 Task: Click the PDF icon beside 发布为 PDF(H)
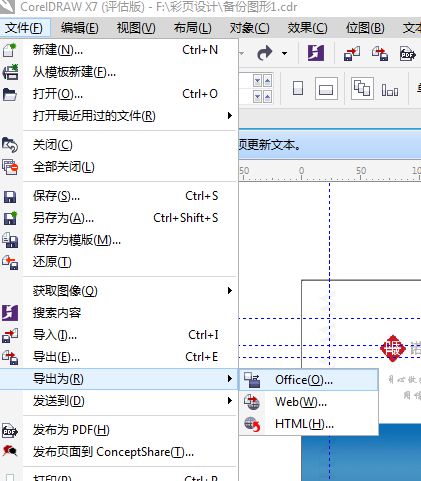tap(10, 430)
